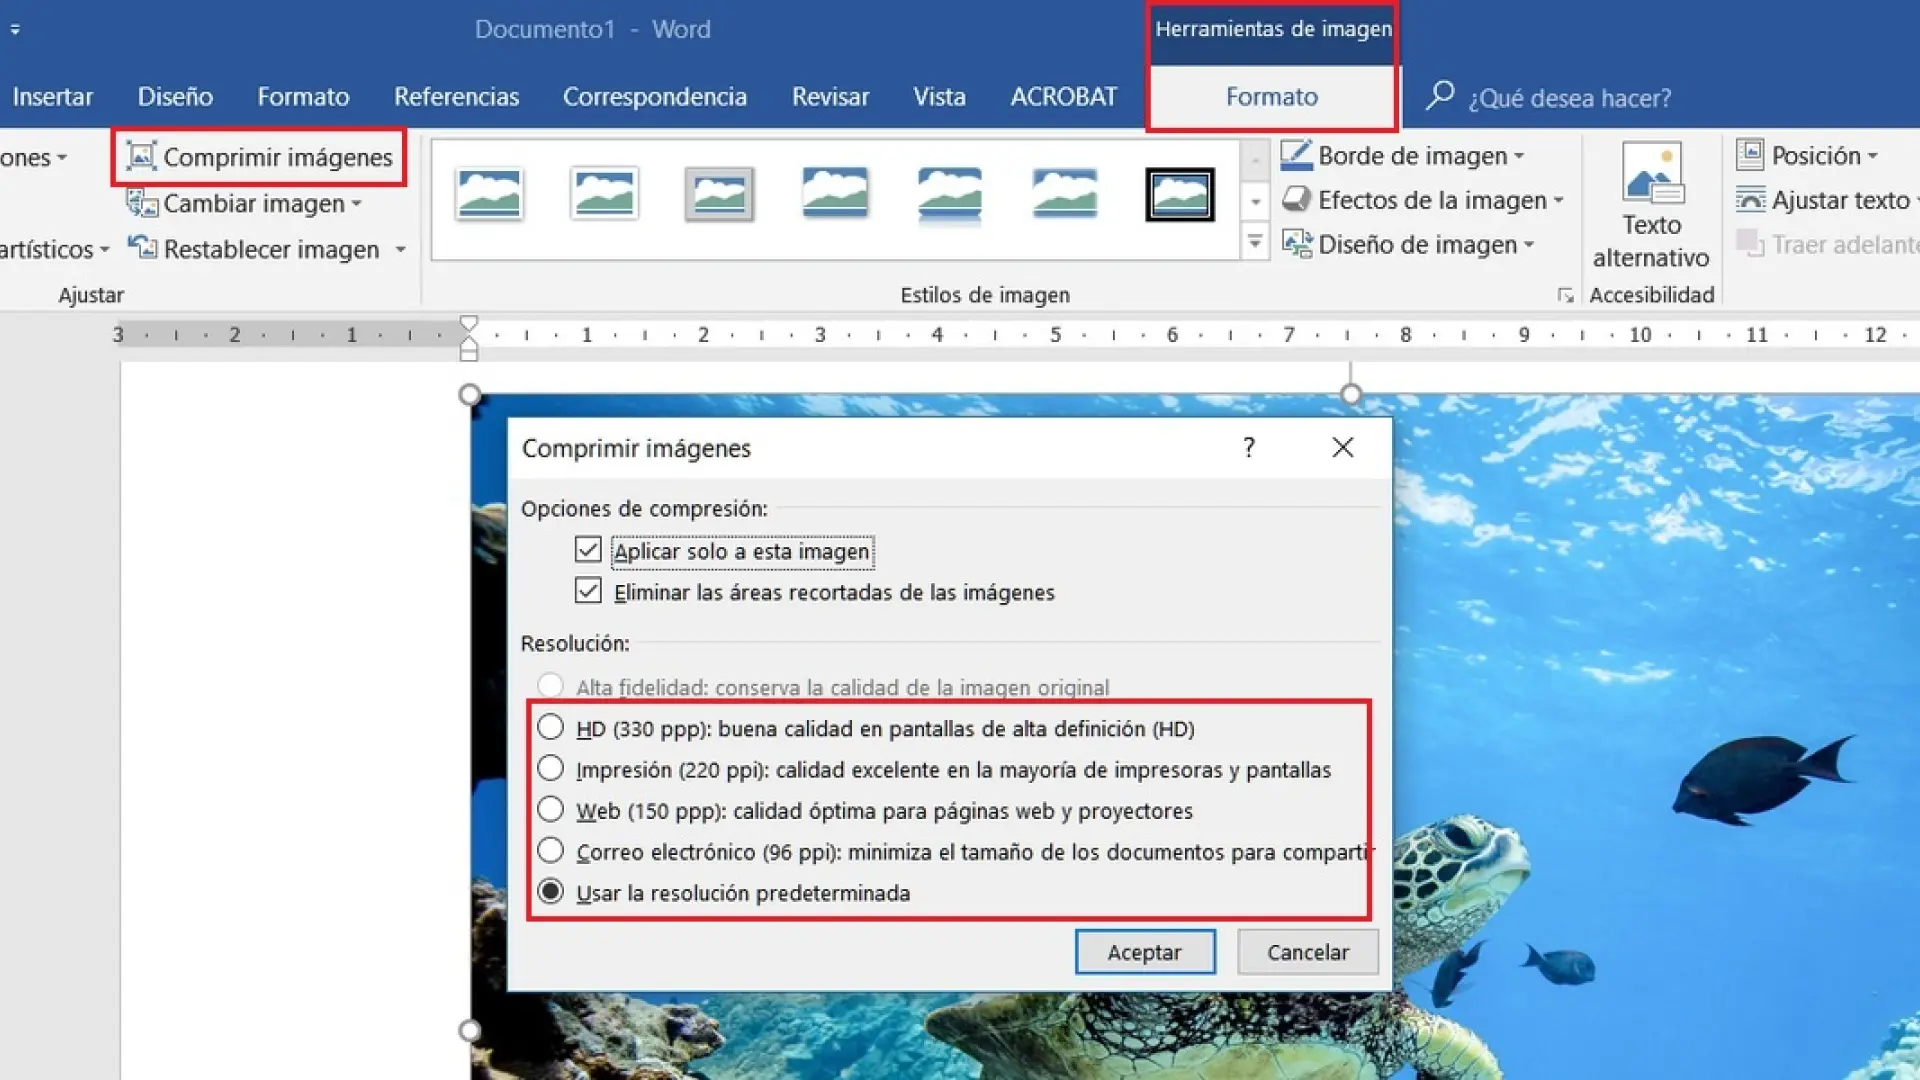
Task: Switch to the Vista tab
Action: pos(938,97)
